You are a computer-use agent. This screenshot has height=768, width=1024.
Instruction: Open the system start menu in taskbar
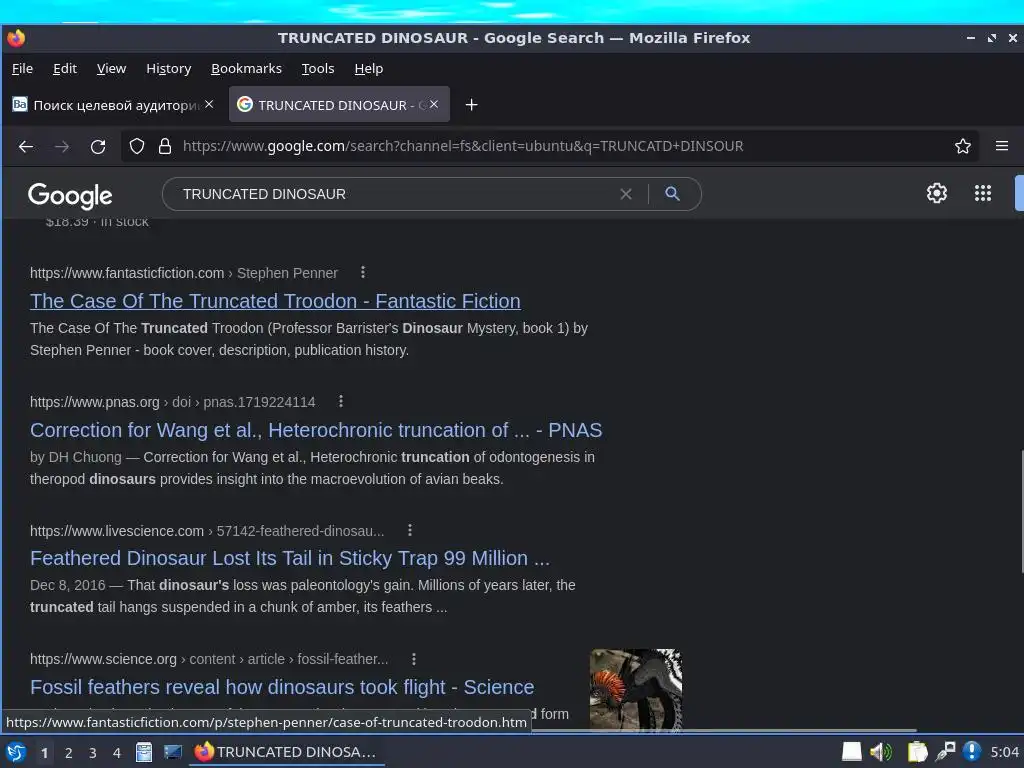[x=16, y=752]
